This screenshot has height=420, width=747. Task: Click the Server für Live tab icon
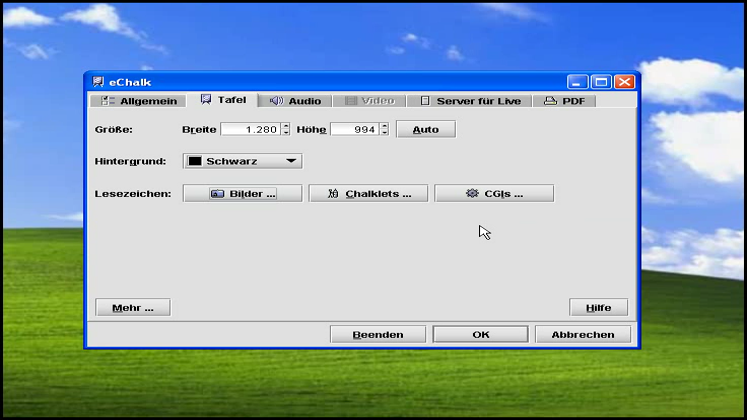point(425,101)
